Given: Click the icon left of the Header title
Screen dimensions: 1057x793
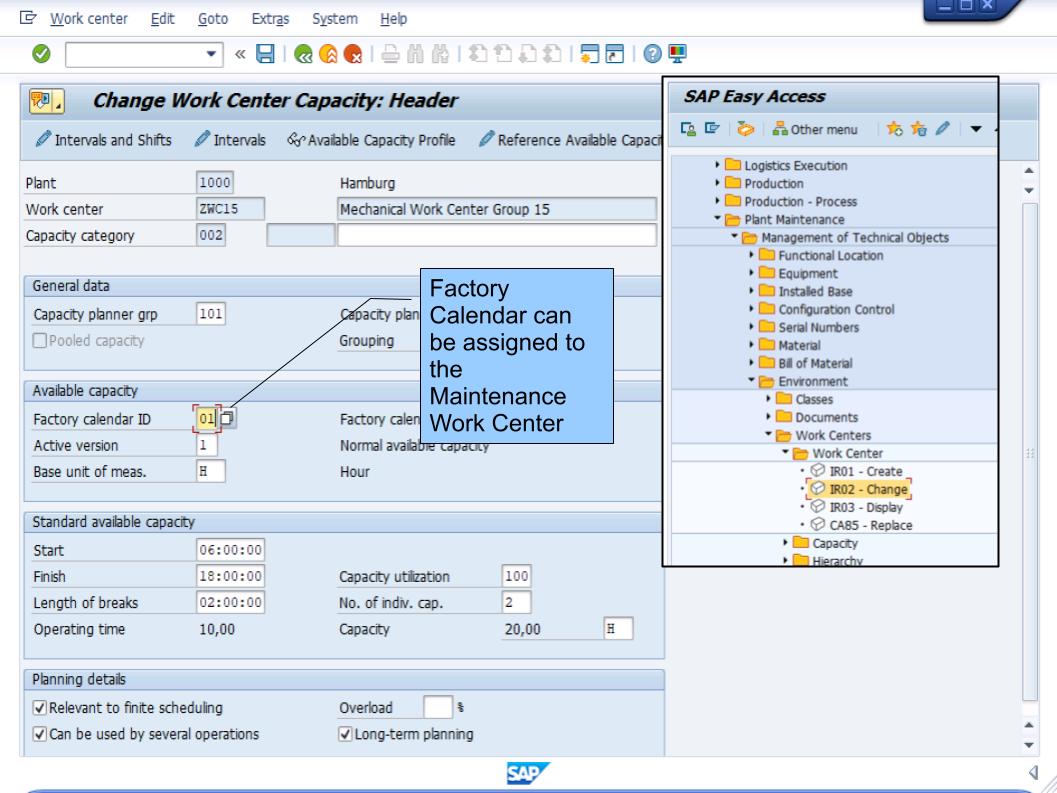Looking at the screenshot, I should click(x=46, y=101).
